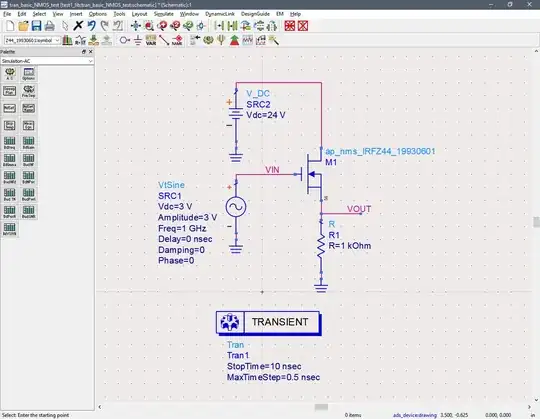This screenshot has height=419, width=540.
Task: Click the Save design icon
Action: [36, 26]
